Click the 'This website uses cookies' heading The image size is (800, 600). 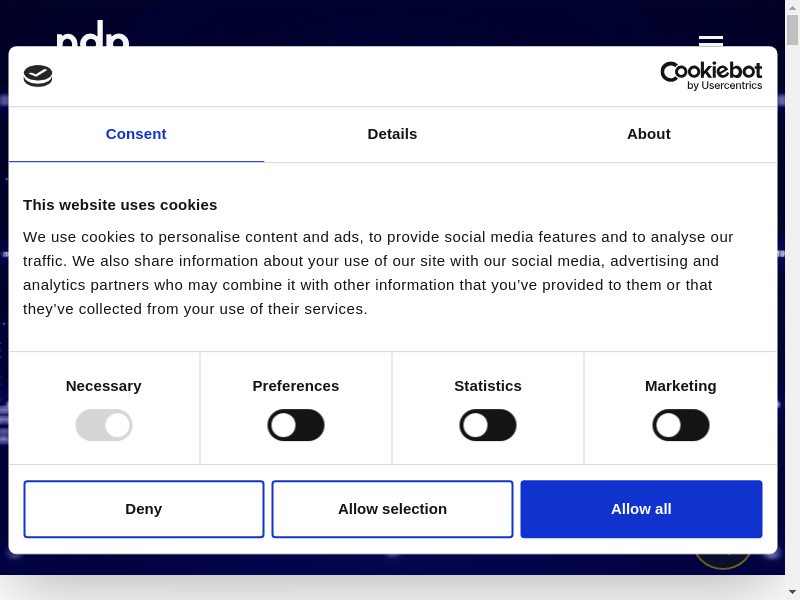[120, 205]
